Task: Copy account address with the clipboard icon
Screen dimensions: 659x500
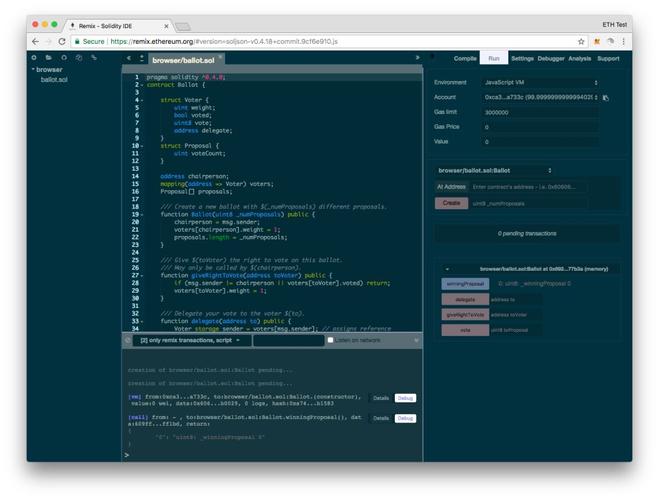Action: click(606, 97)
